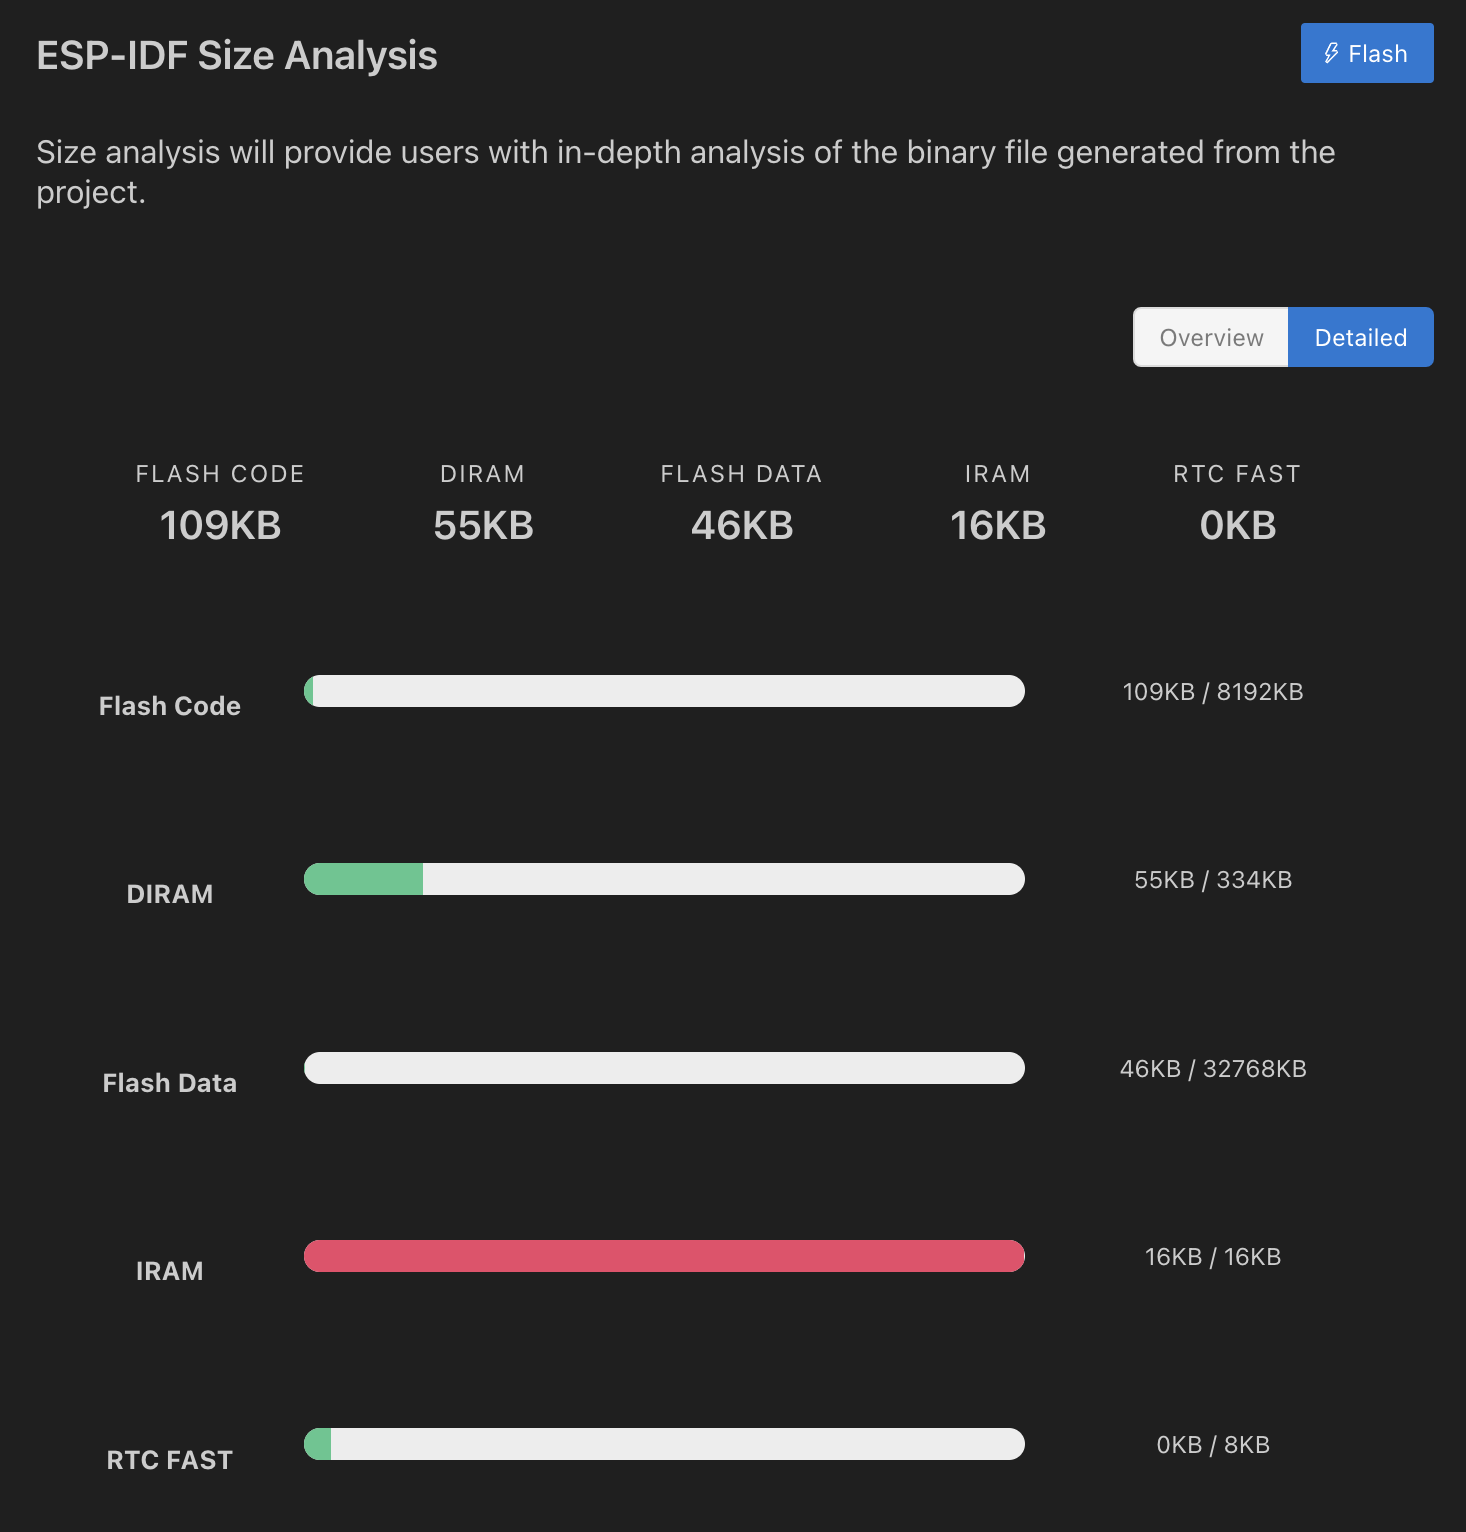Click the red full IRAM bar

click(x=664, y=1256)
